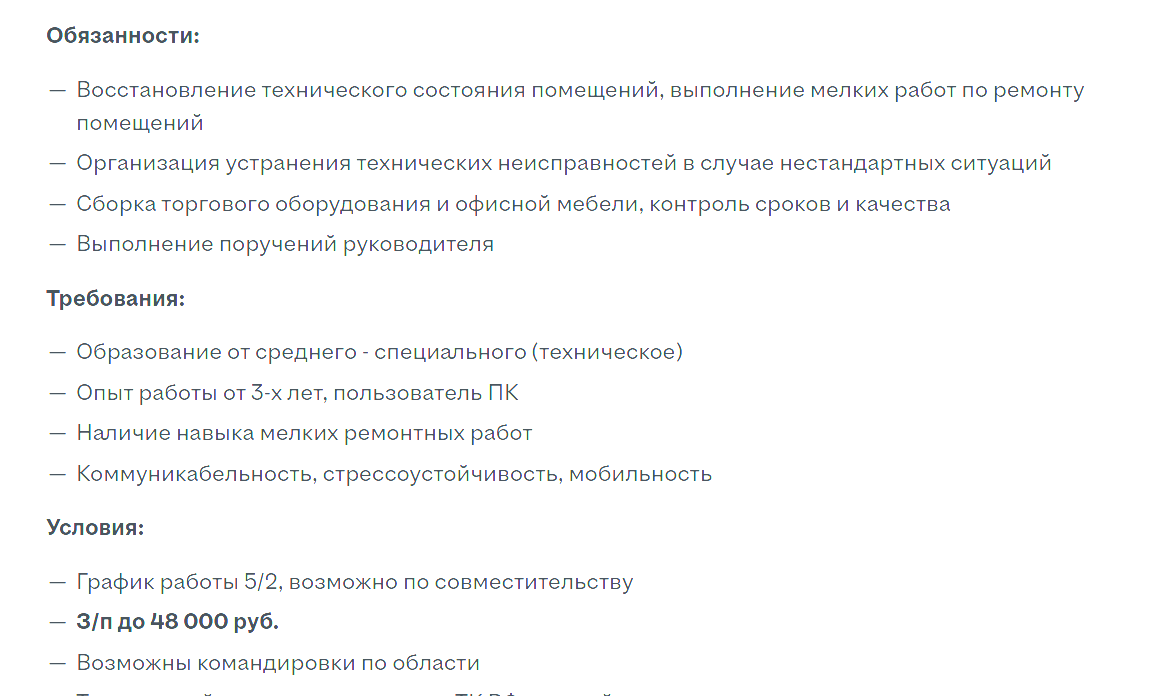
Task: Select the Организация устранения технических неисправностей line
Action: coord(563,163)
